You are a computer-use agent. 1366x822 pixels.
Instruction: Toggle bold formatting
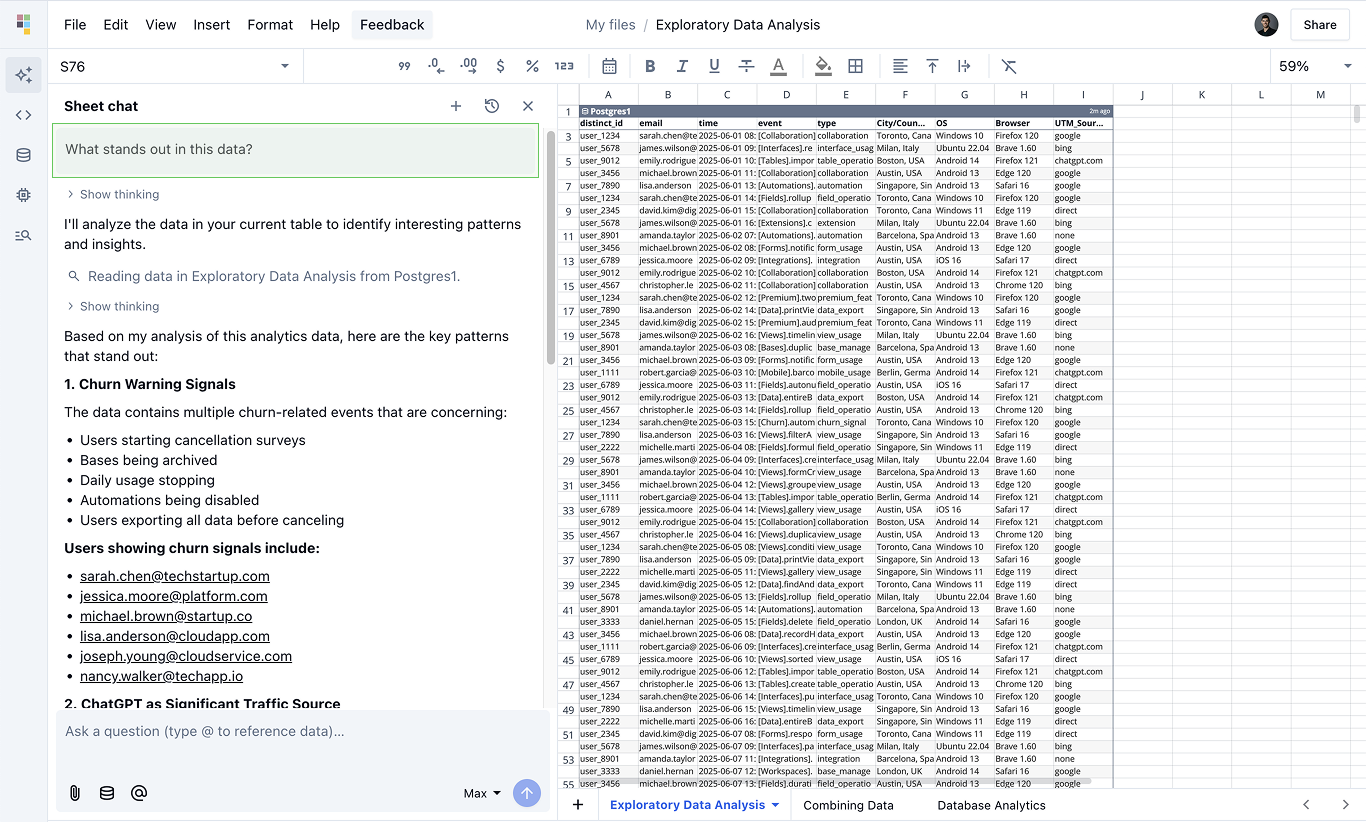[x=650, y=66]
